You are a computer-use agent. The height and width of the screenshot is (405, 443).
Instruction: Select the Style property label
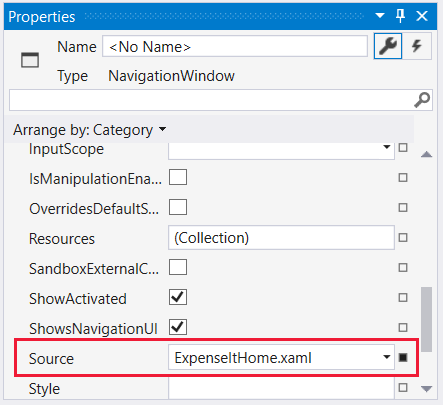click(44, 389)
